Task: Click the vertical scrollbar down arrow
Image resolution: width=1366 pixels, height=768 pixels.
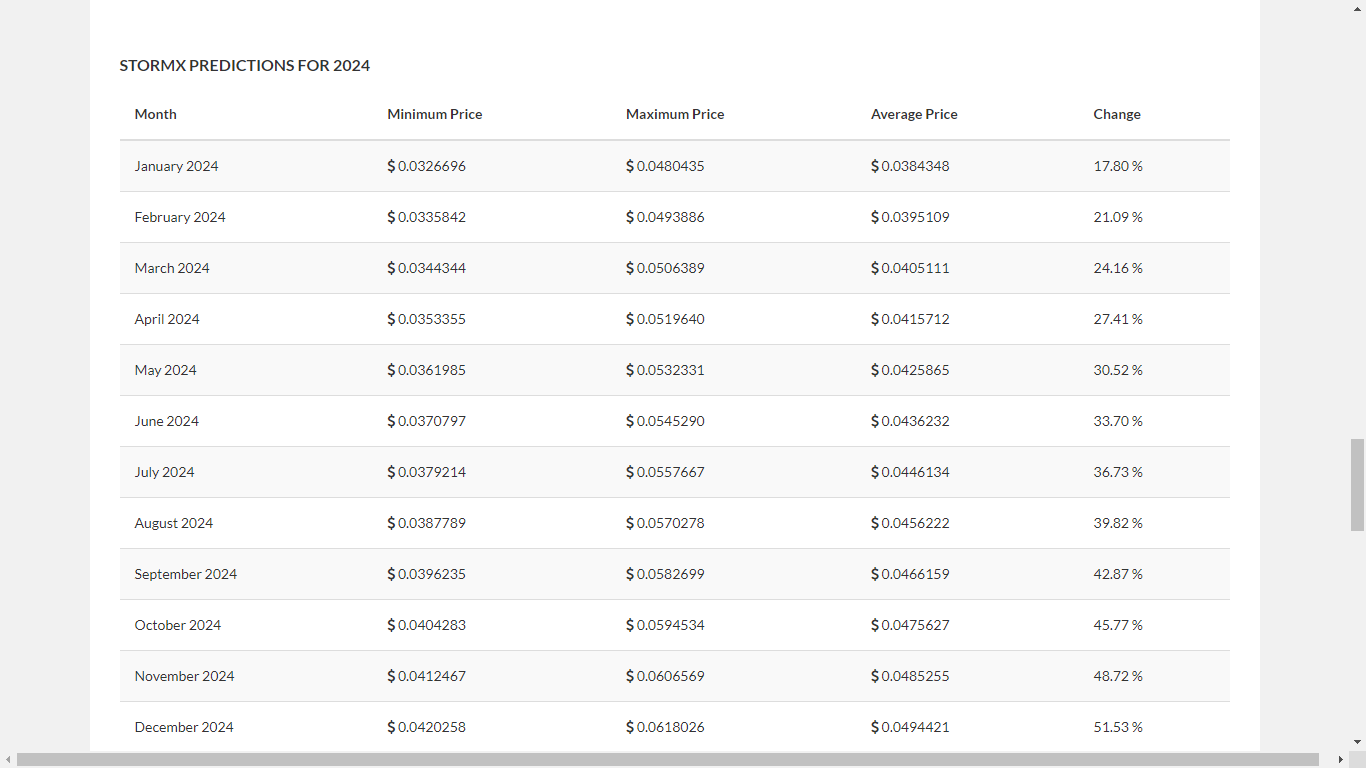Action: (1357, 742)
